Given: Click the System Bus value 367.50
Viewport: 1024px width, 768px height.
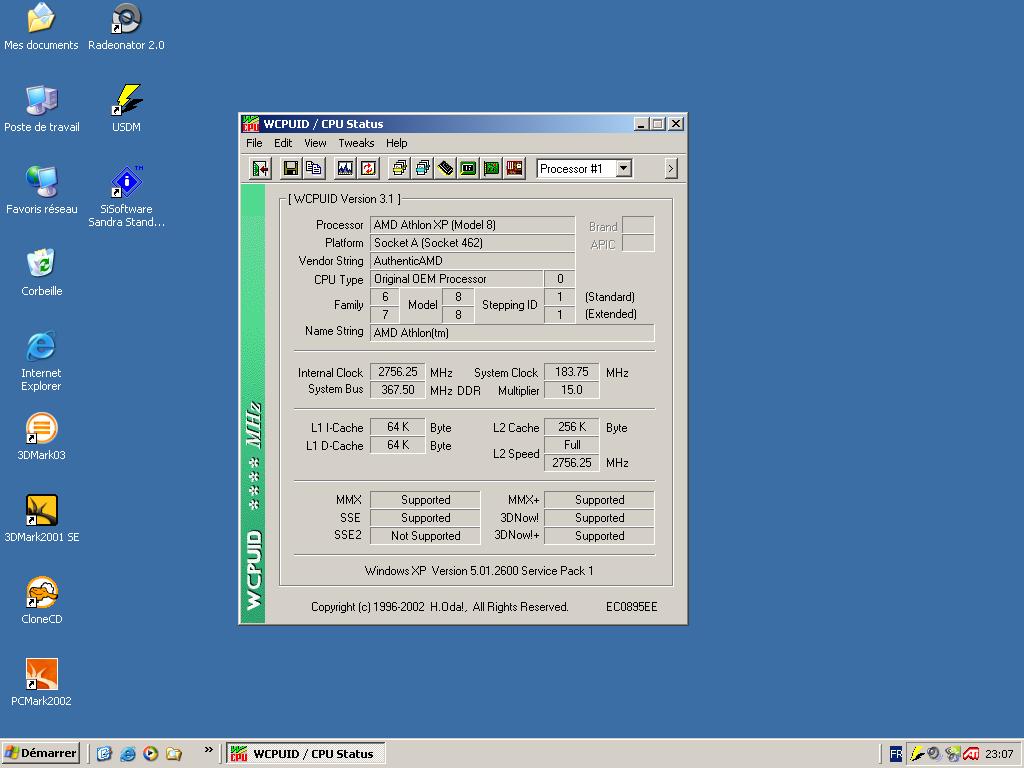Looking at the screenshot, I should click(398, 390).
